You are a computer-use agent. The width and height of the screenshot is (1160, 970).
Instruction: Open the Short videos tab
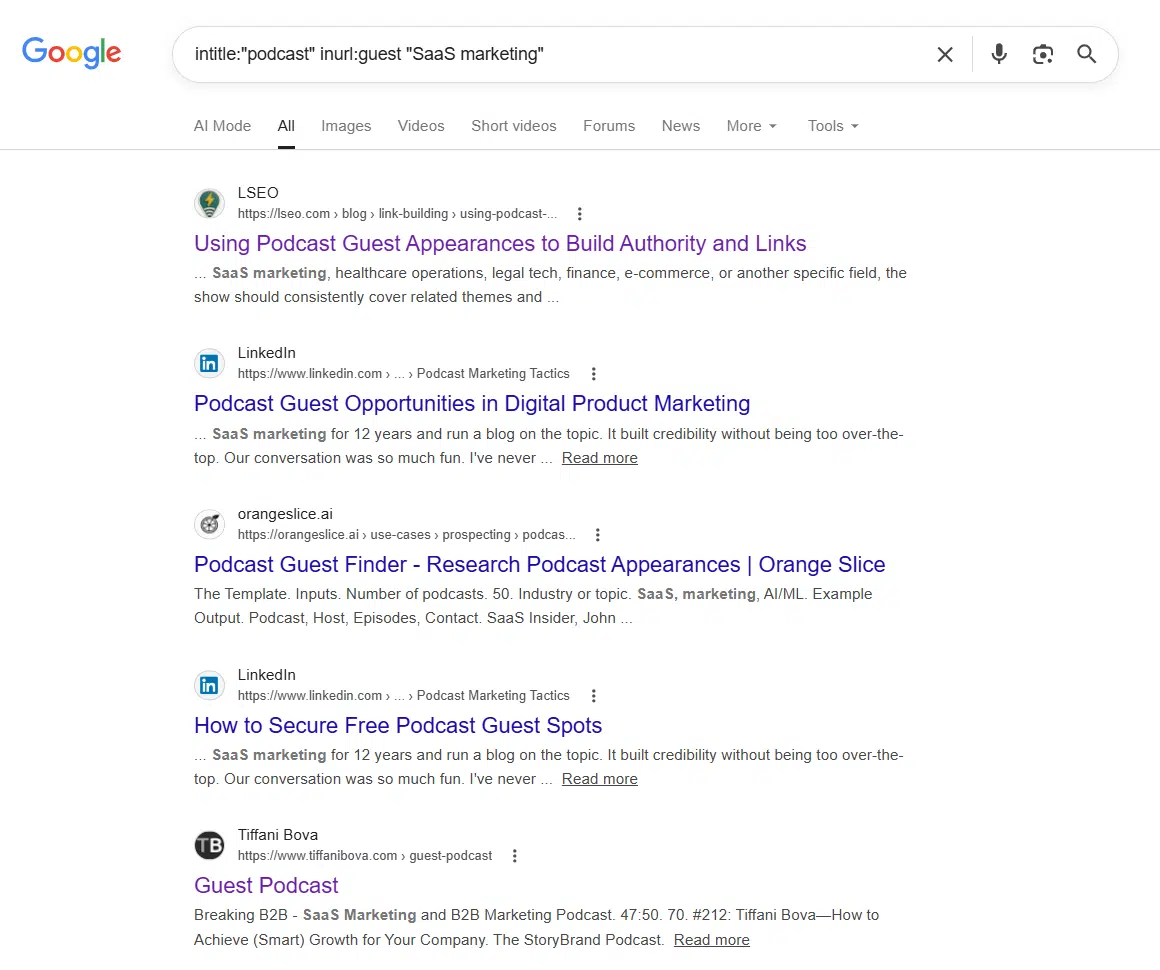click(x=513, y=126)
